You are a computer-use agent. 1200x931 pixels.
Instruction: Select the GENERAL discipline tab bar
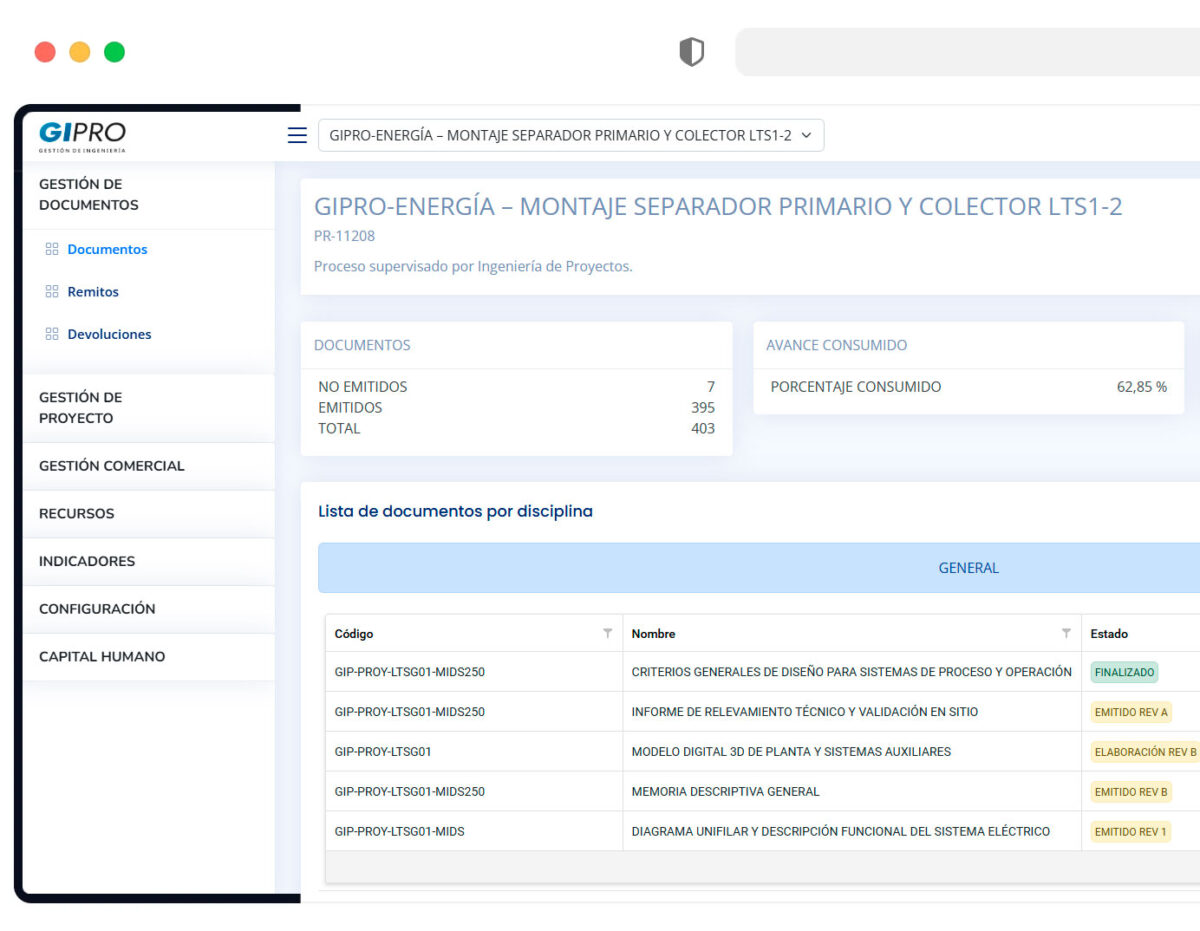tap(967, 568)
